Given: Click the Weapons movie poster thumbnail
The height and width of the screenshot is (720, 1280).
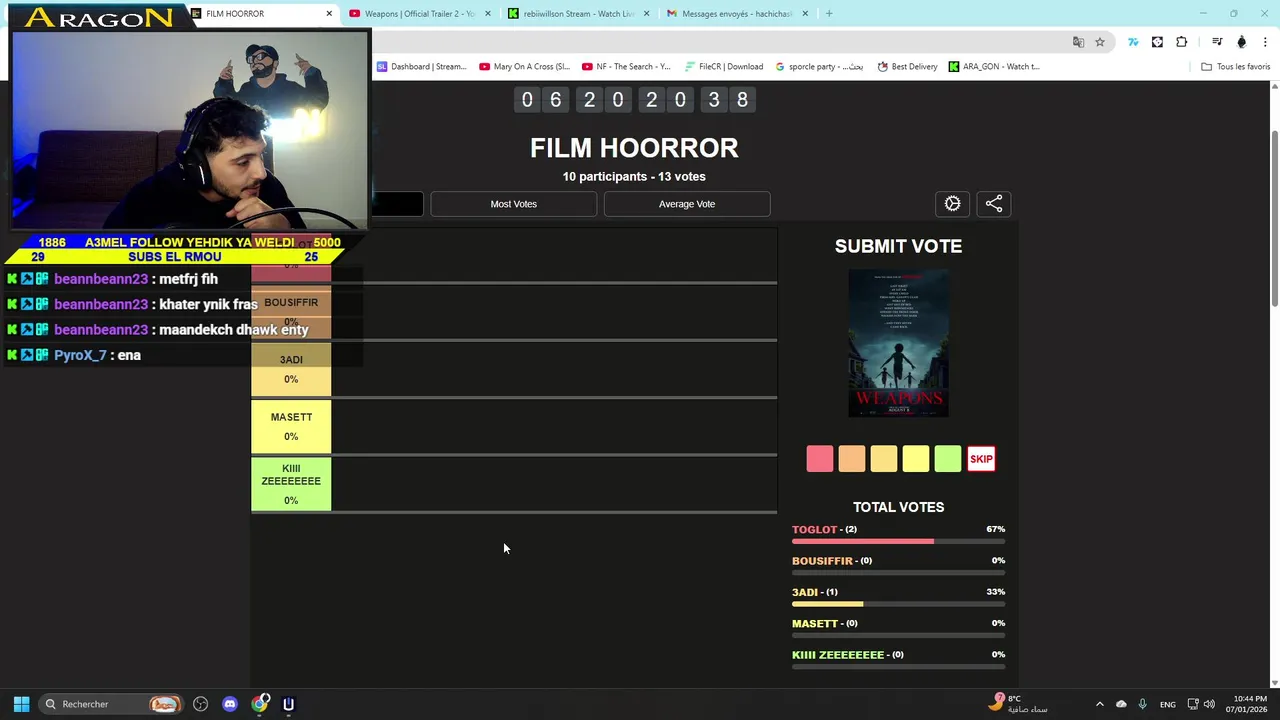Looking at the screenshot, I should point(898,343).
